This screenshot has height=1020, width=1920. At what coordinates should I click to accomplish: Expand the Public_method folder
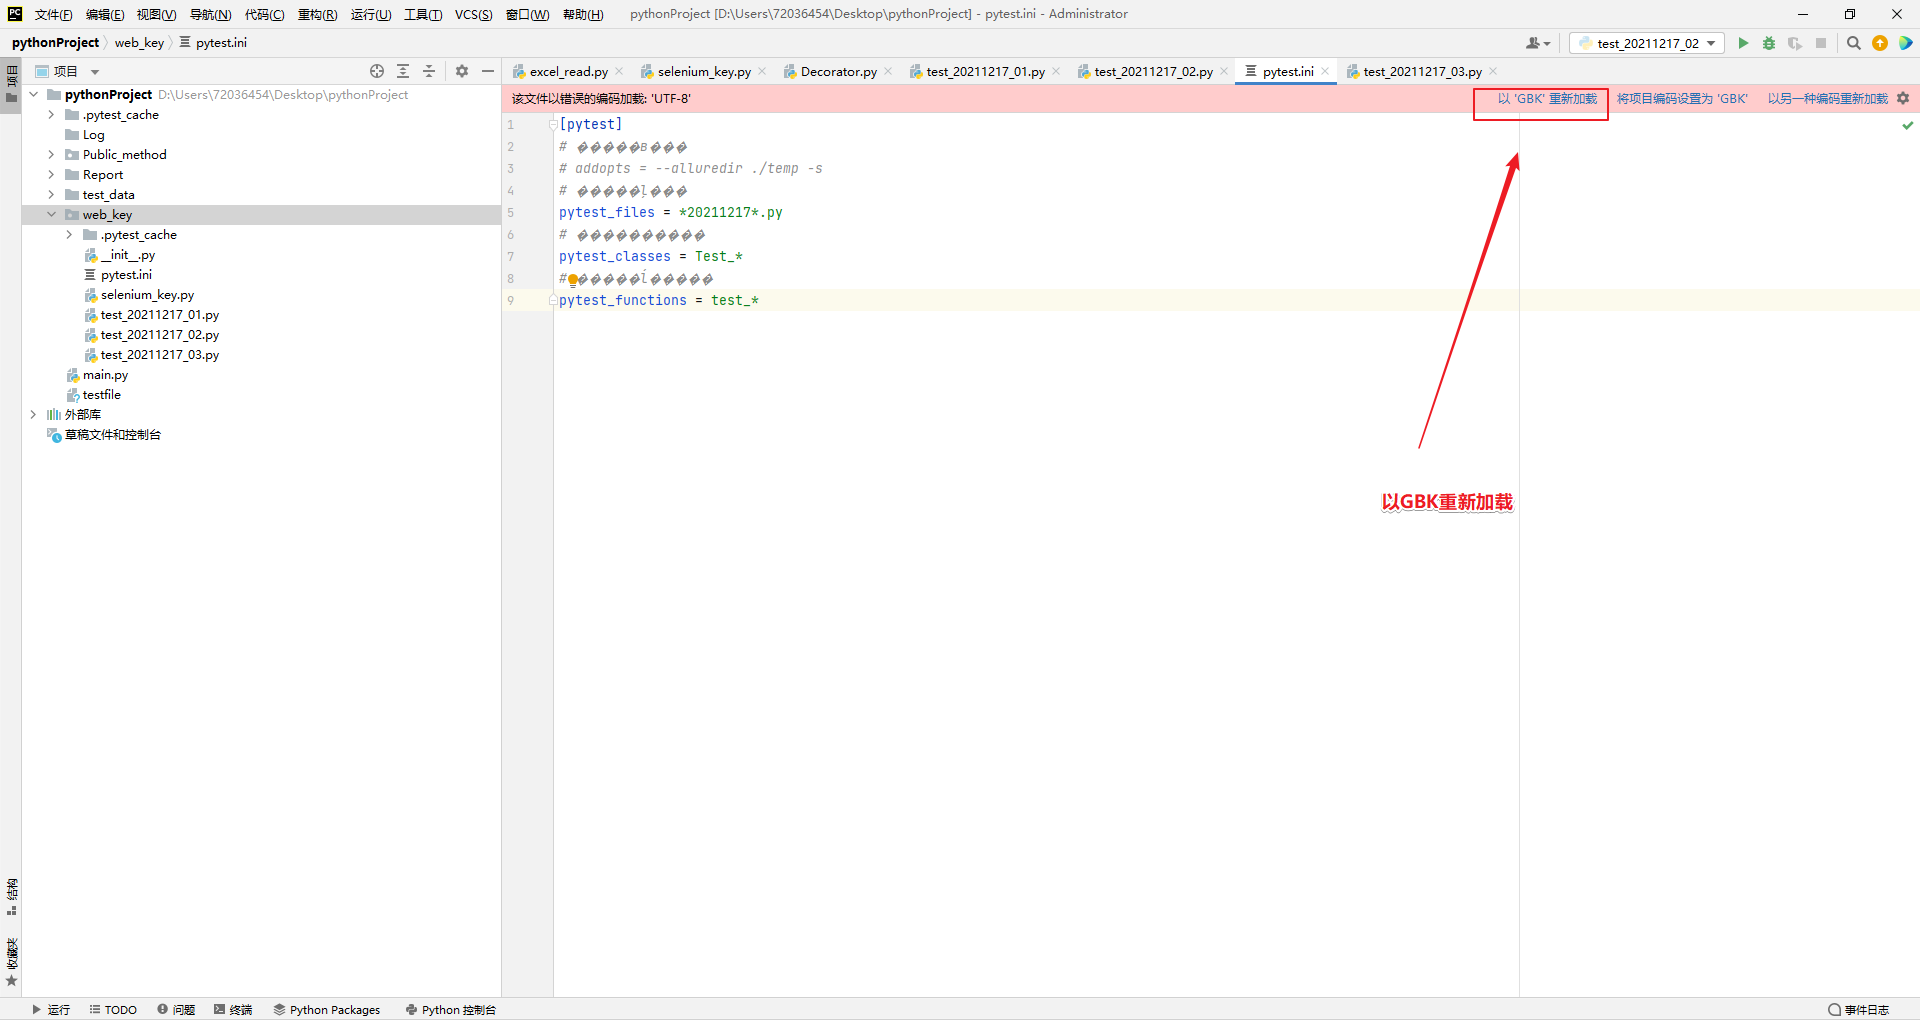pyautogui.click(x=51, y=155)
